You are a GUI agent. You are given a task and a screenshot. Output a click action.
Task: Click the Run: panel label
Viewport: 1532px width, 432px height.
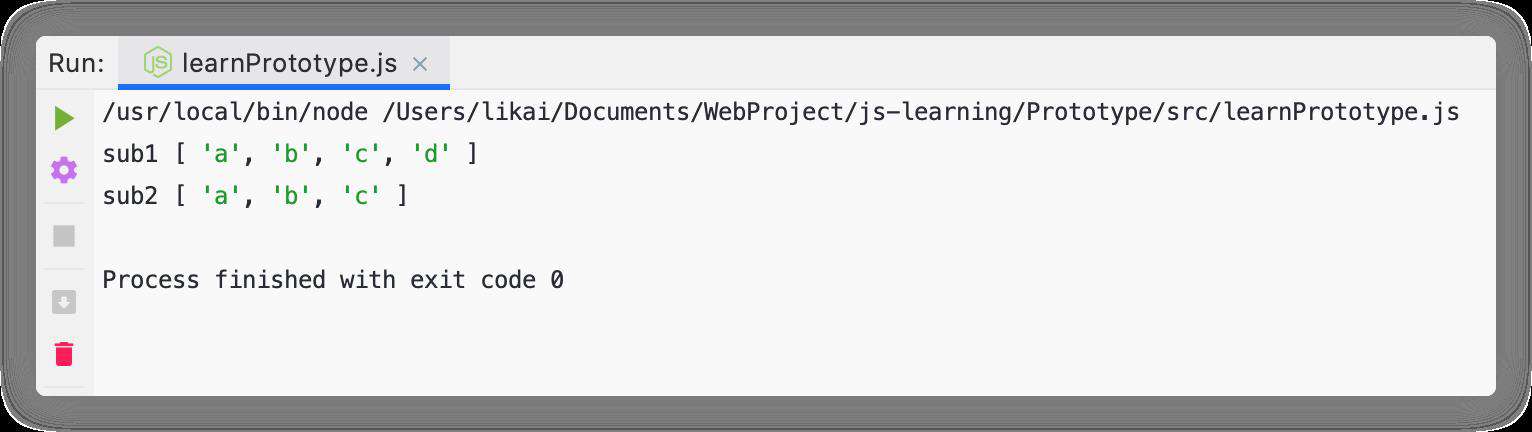point(76,64)
